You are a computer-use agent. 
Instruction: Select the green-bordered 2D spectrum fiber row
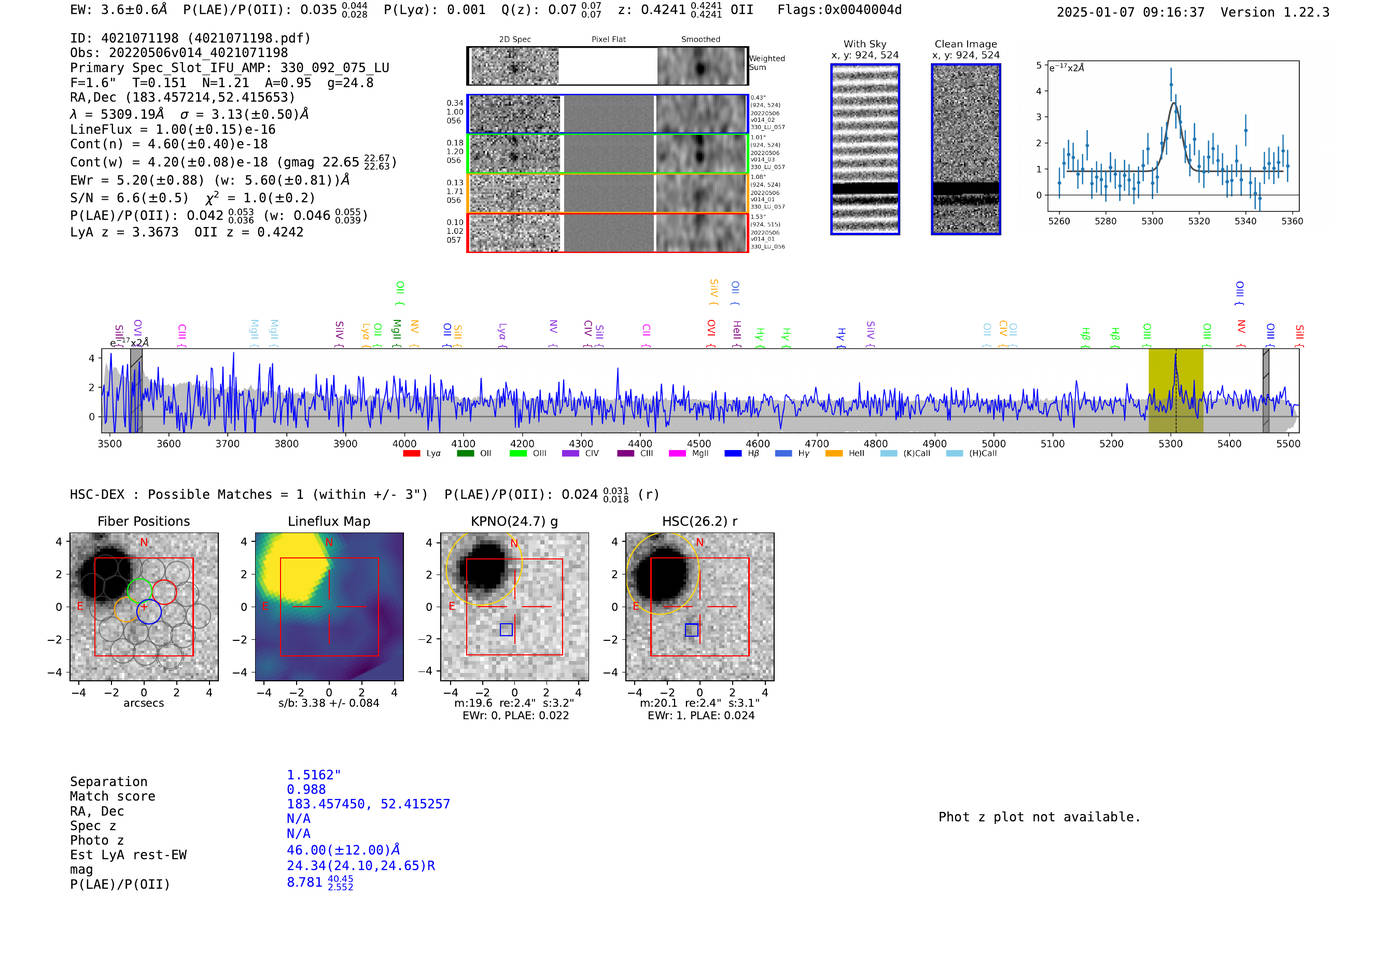click(x=607, y=154)
